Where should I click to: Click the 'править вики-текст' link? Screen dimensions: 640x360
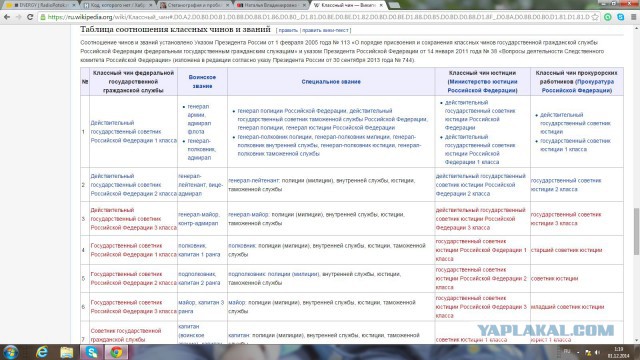point(325,30)
